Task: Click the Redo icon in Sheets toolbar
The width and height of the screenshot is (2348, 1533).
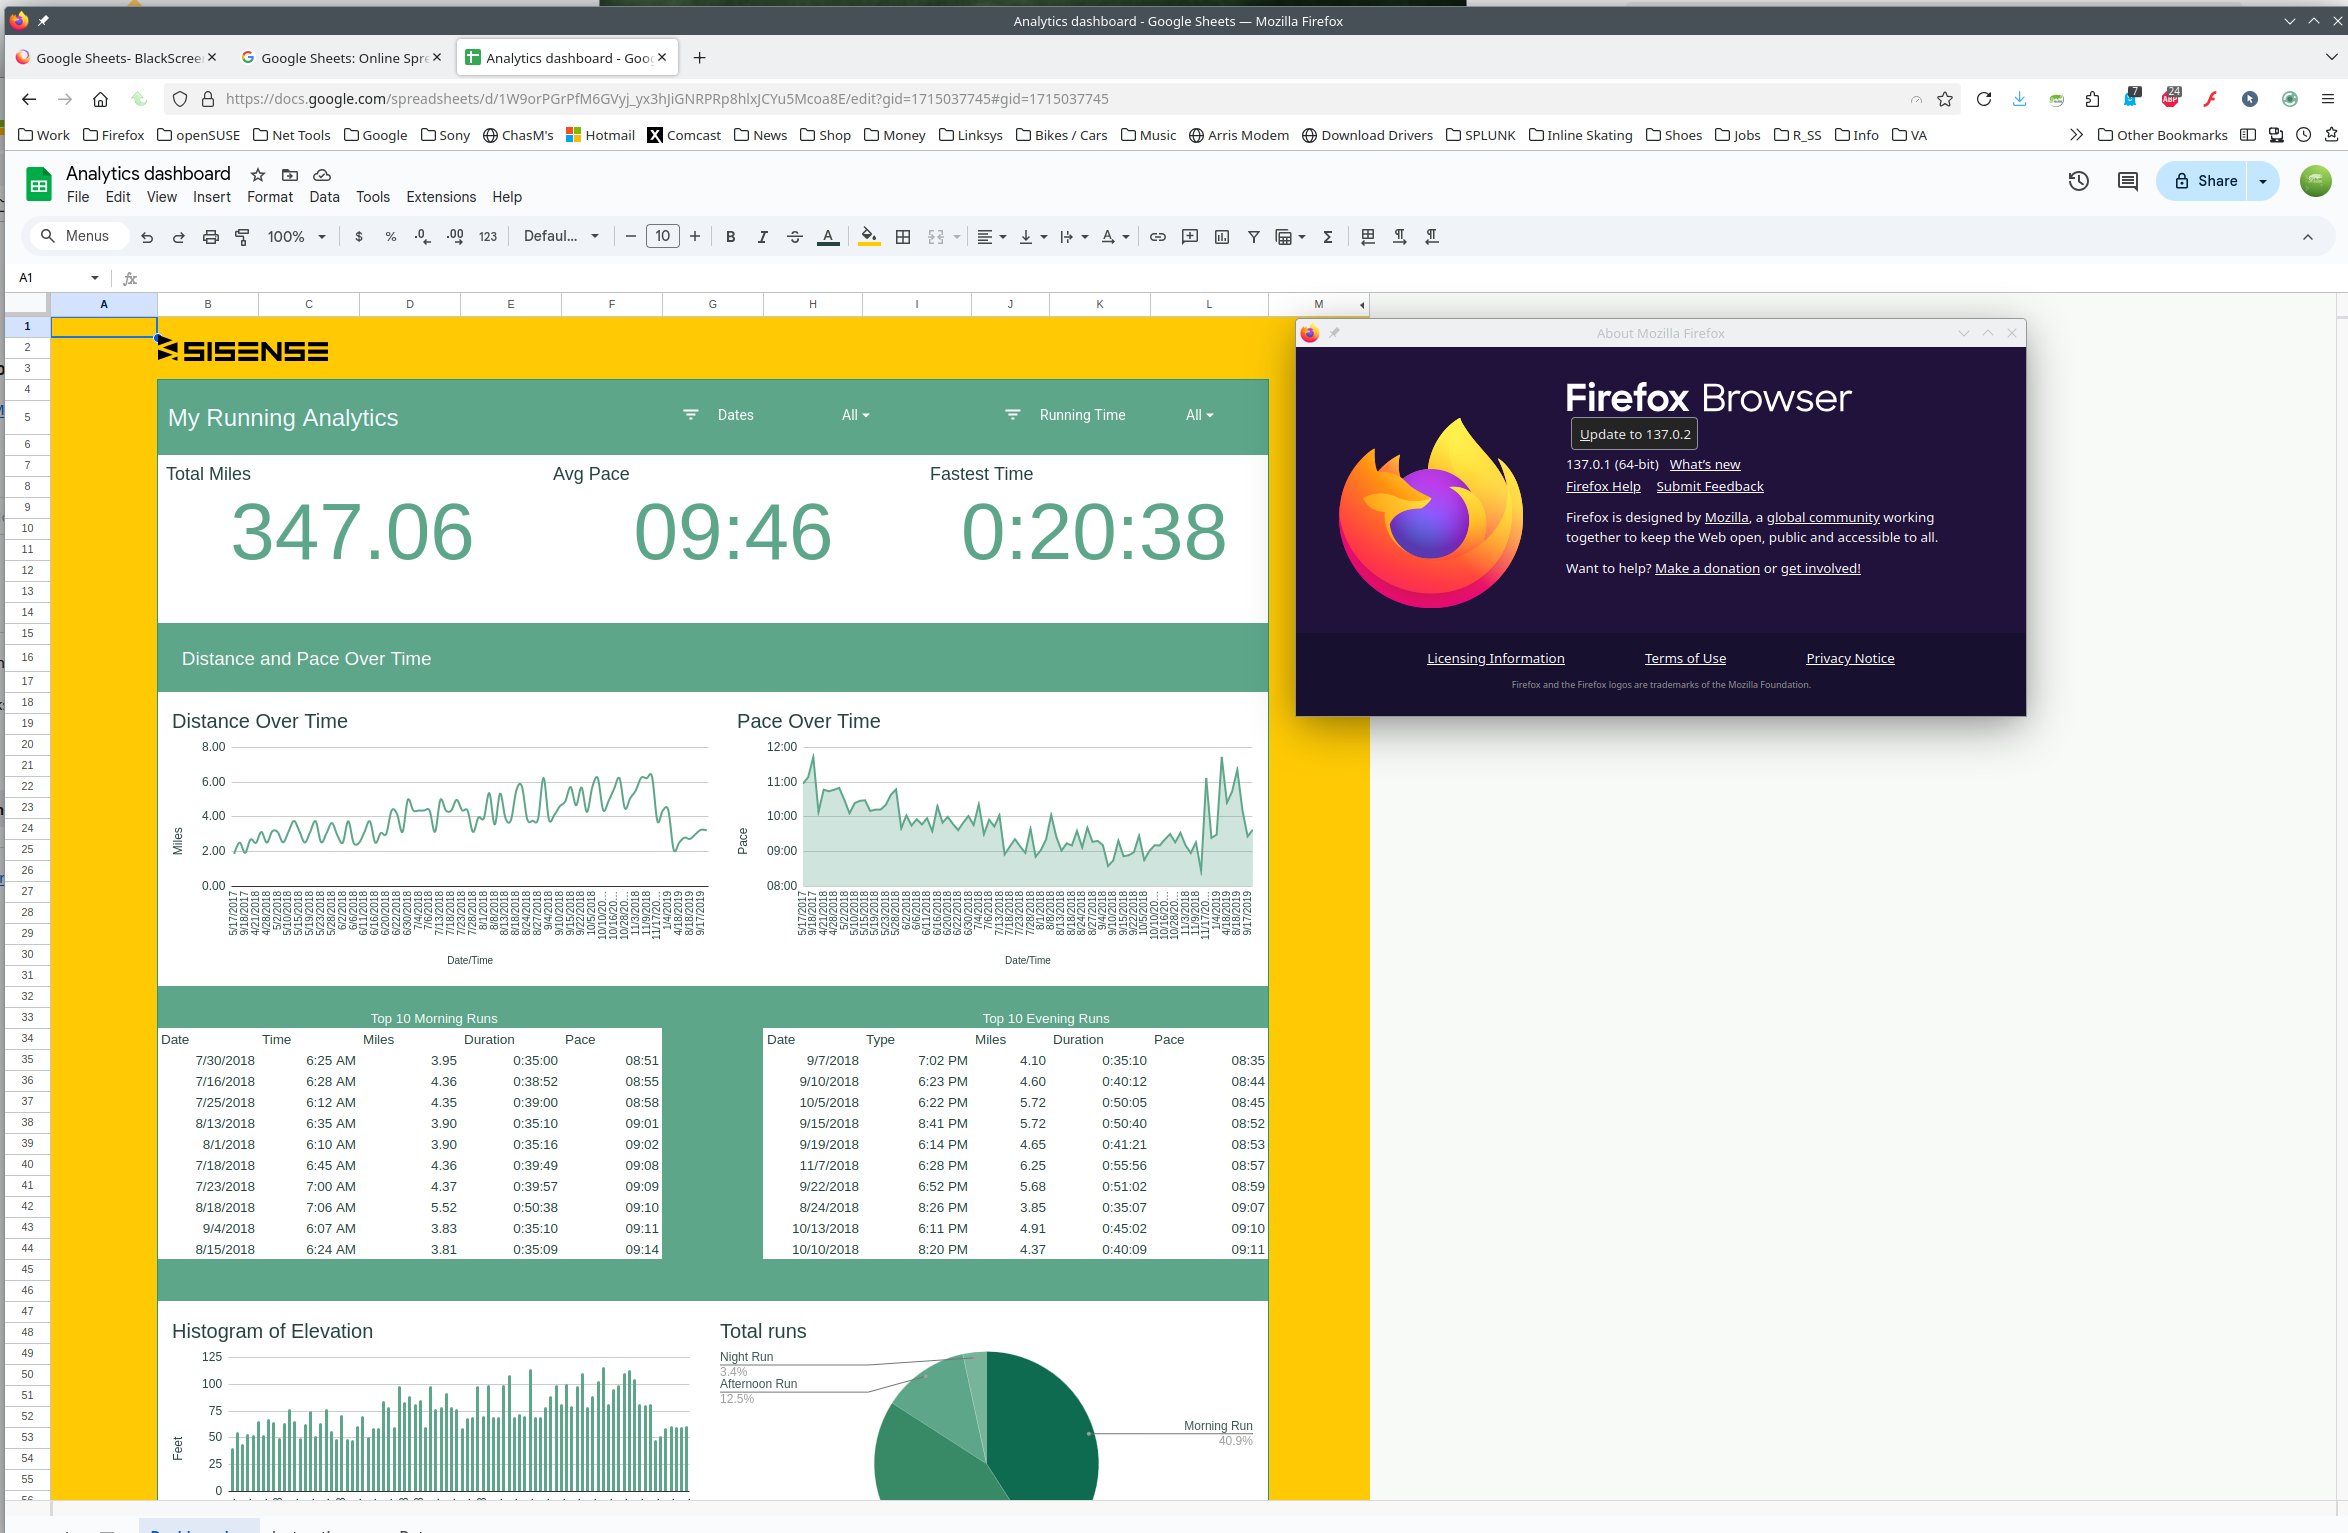Action: 179,237
